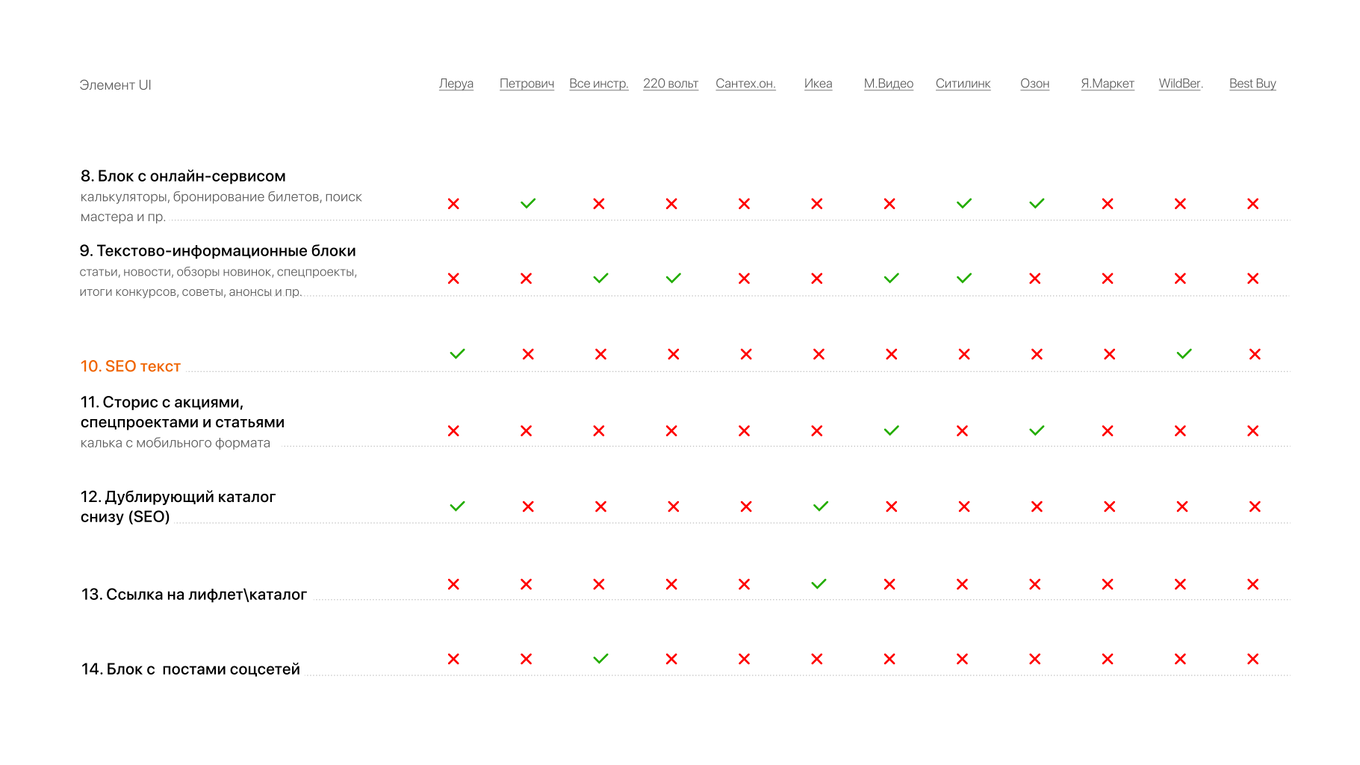Open the Леруа column link
The width and height of the screenshot is (1360, 765).
pos(456,84)
